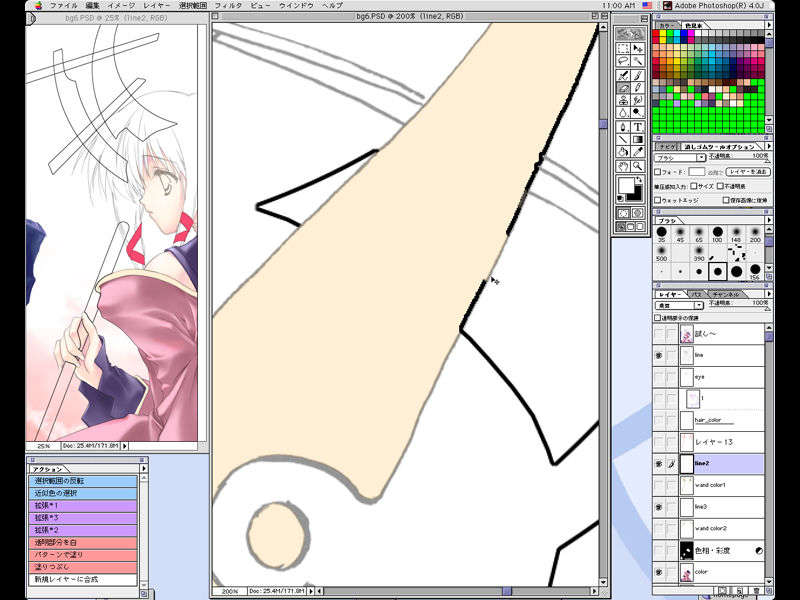Run the 塗りつぶし action
The height and width of the screenshot is (600, 800).
coord(83,567)
